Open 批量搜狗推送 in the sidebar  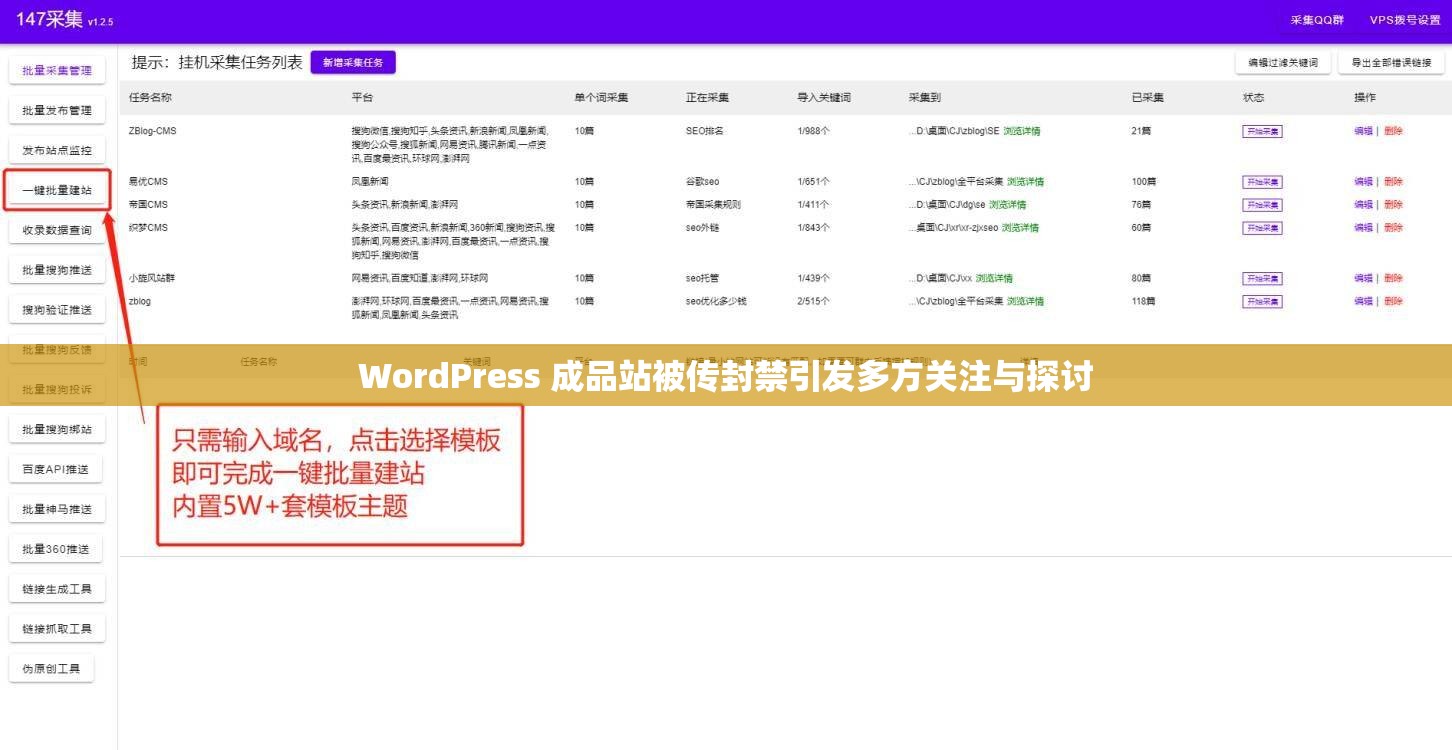(x=57, y=270)
